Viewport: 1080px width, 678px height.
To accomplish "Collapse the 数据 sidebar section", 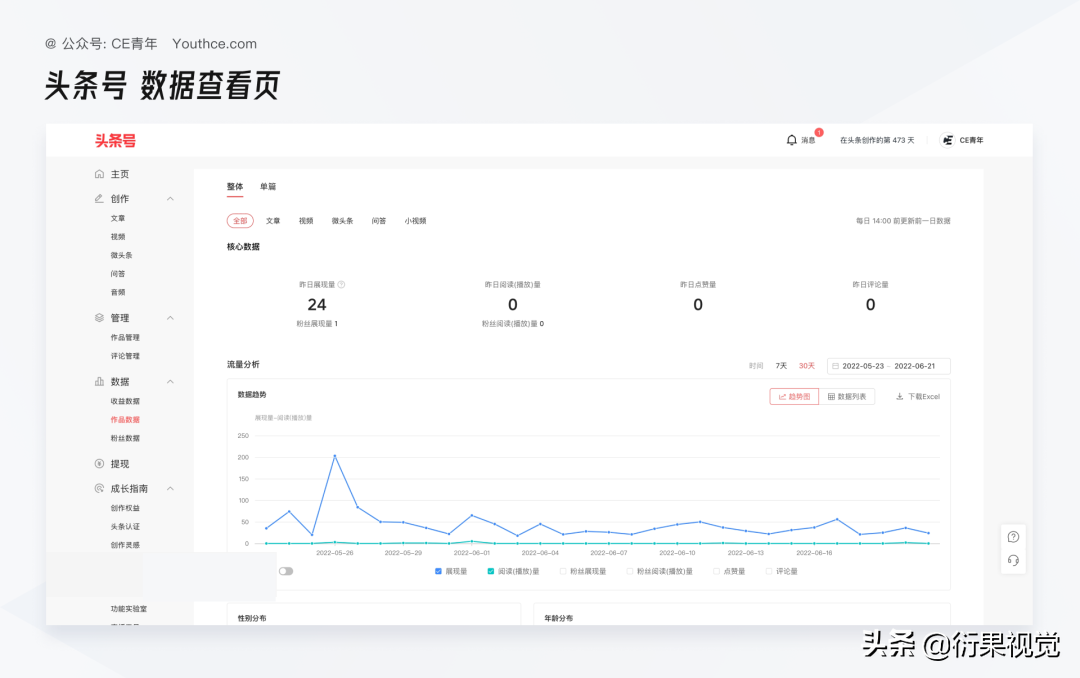I will point(170,381).
